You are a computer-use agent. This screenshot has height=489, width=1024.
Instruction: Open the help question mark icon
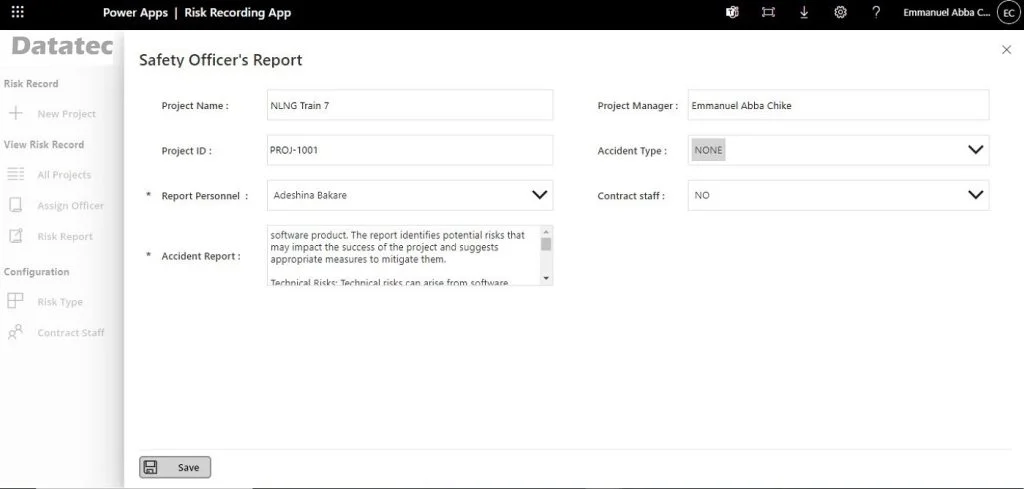click(876, 13)
